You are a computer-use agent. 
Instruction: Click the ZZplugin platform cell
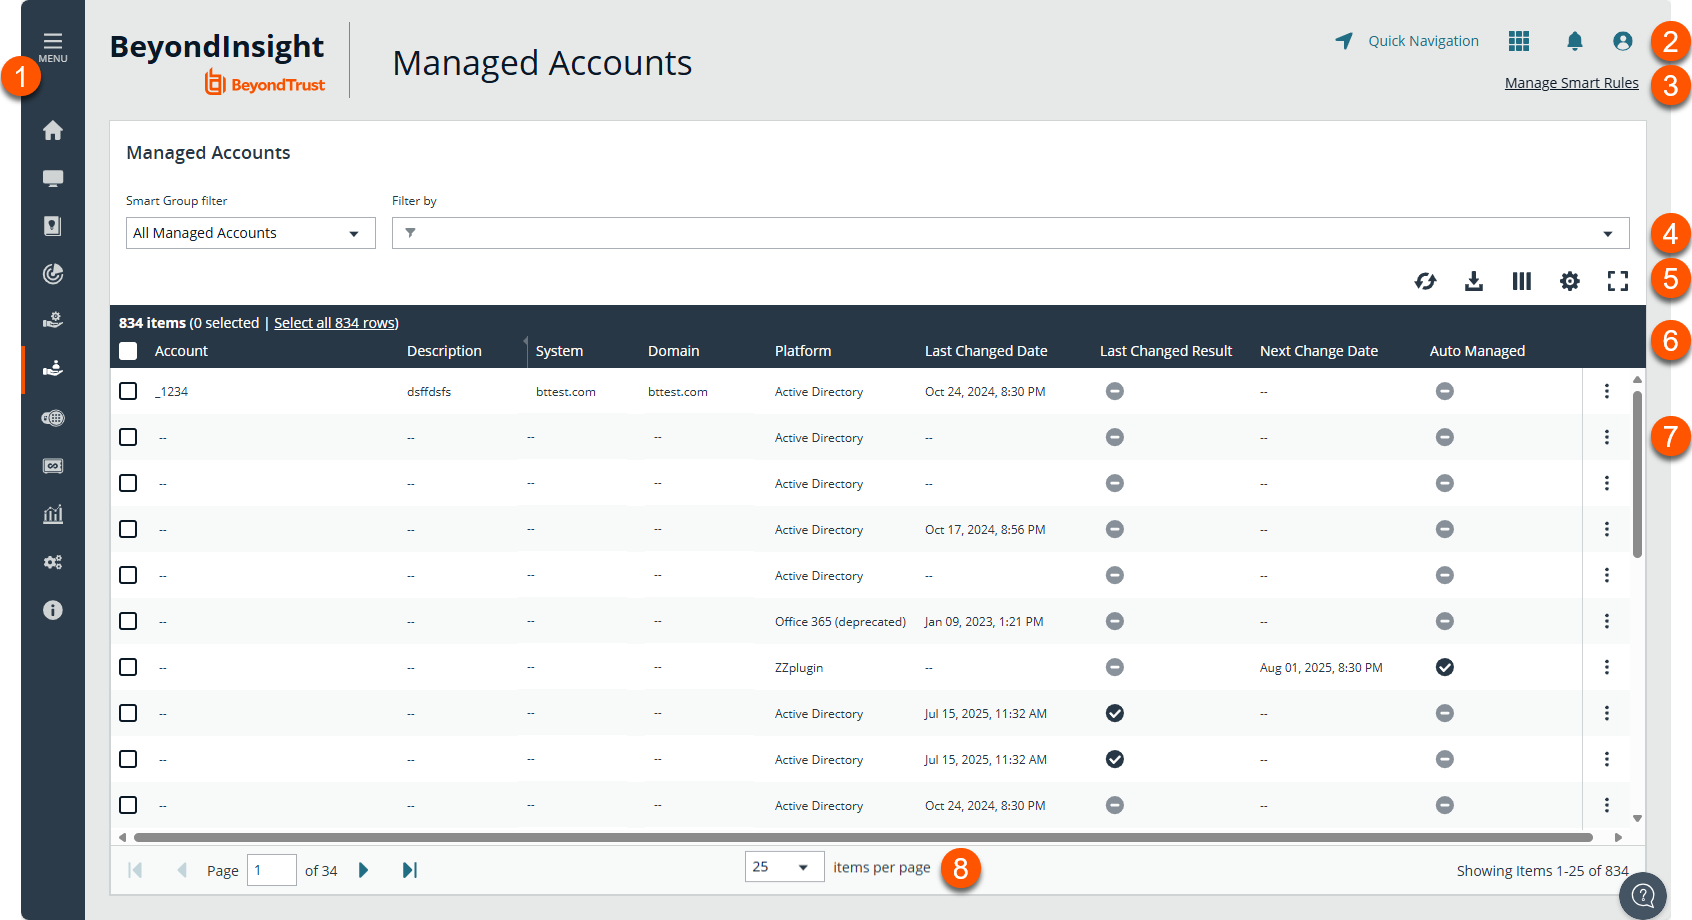pyautogui.click(x=799, y=668)
